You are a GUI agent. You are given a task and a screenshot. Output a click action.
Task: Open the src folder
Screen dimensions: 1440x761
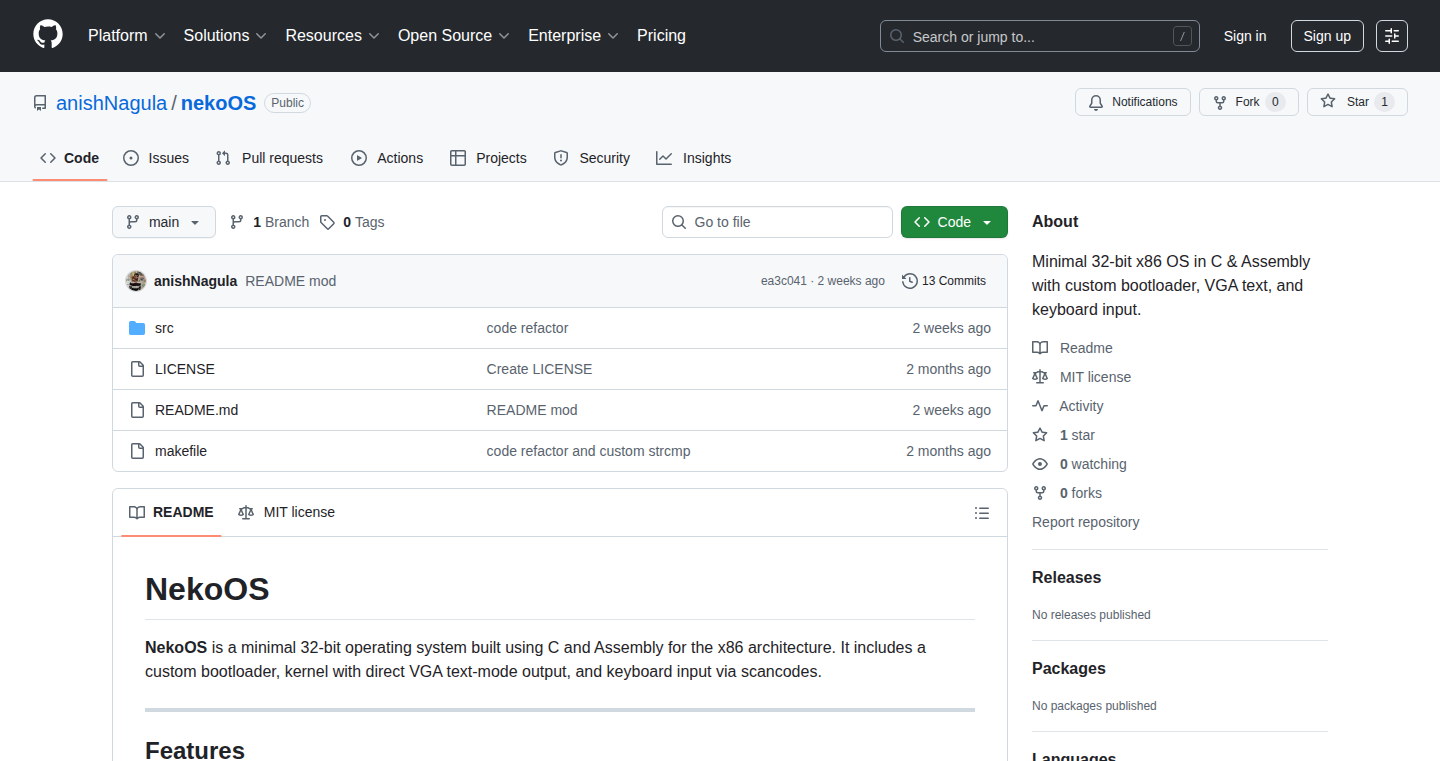tap(164, 328)
